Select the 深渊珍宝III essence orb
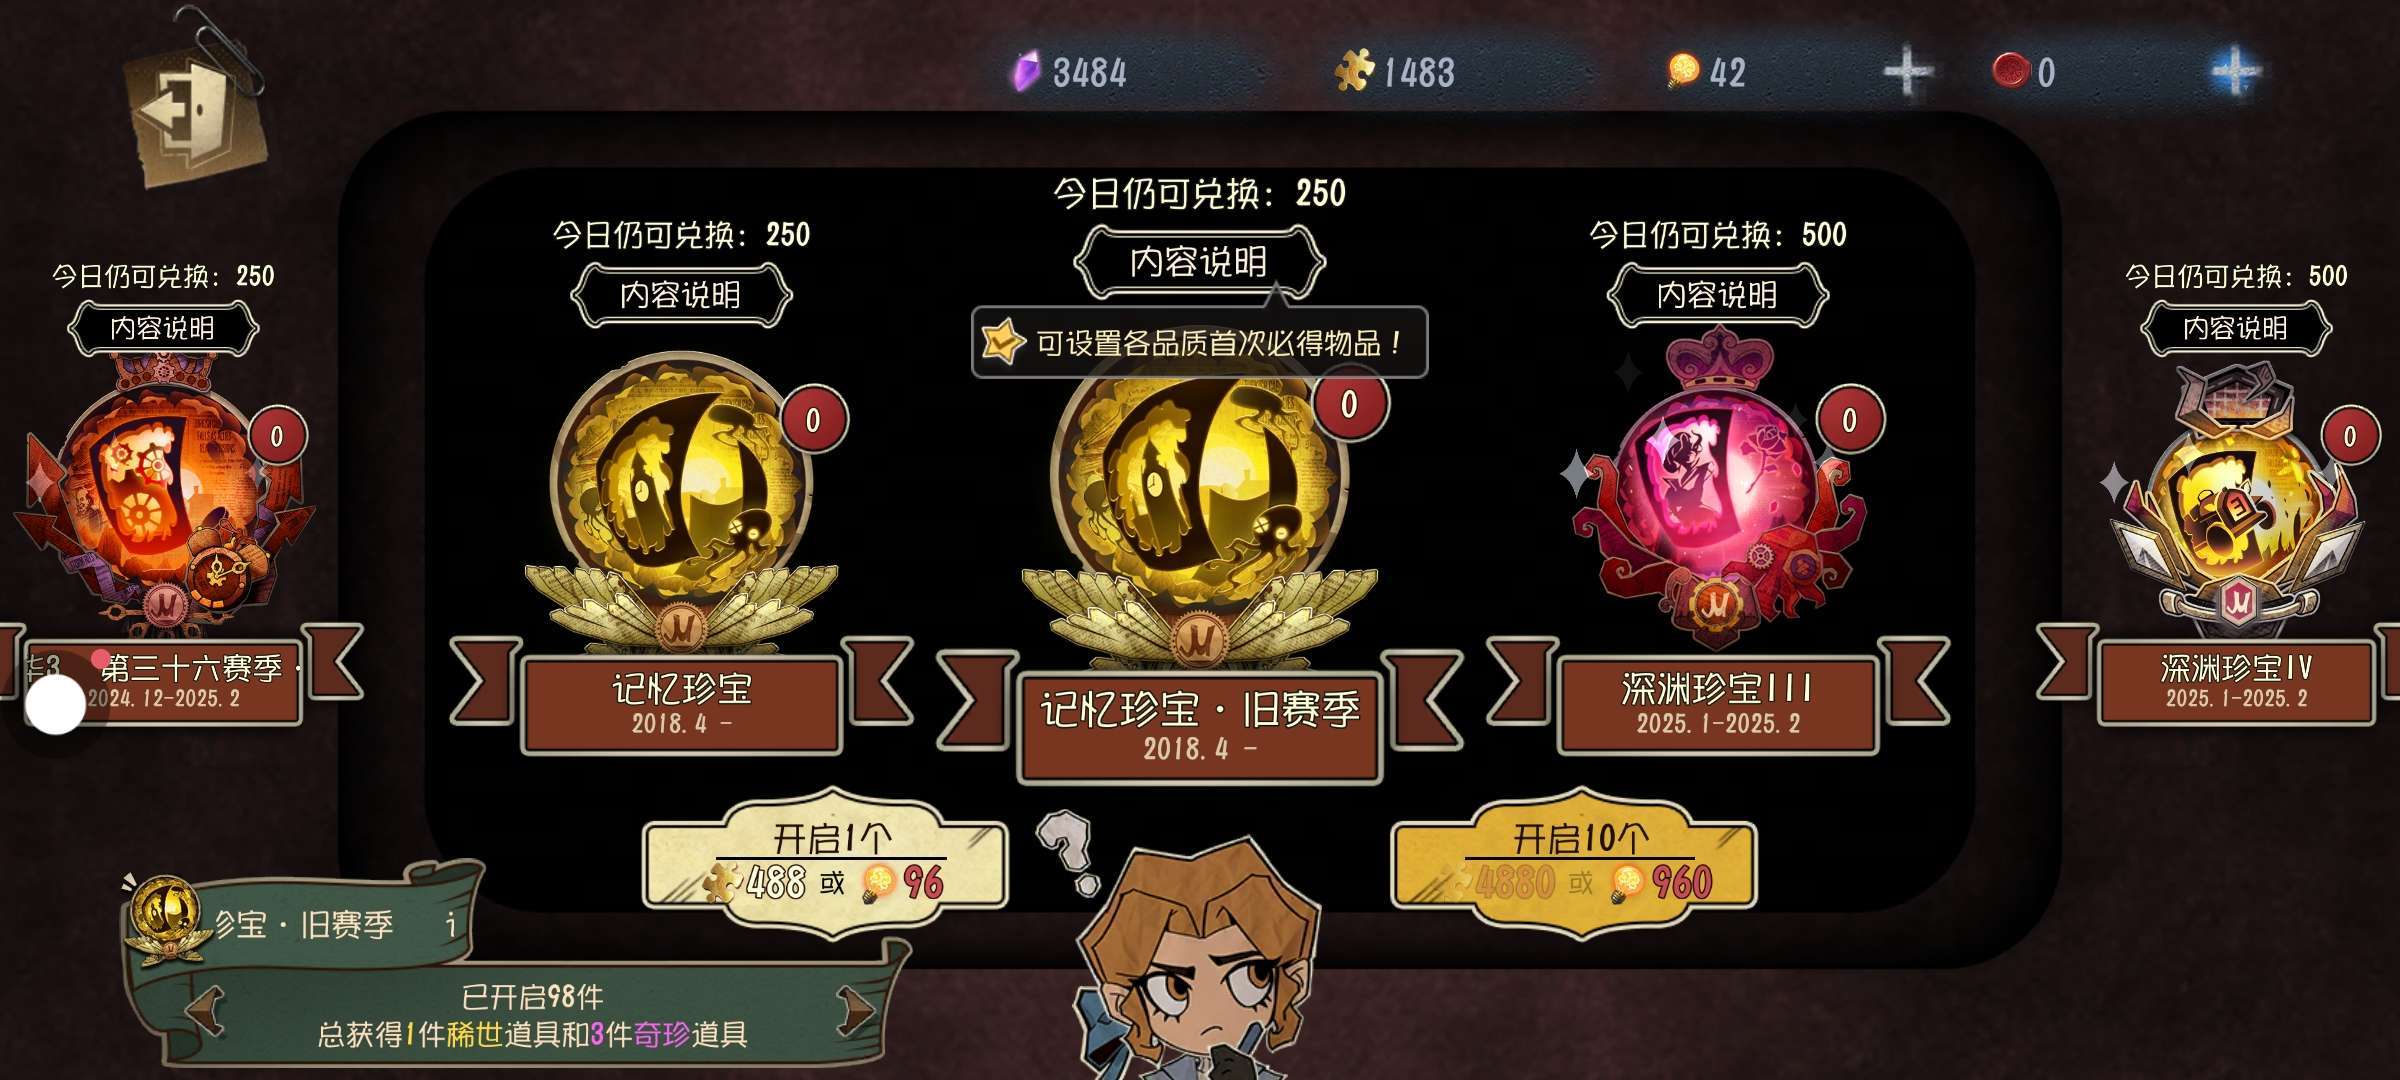The image size is (2400, 1080). point(1717,490)
